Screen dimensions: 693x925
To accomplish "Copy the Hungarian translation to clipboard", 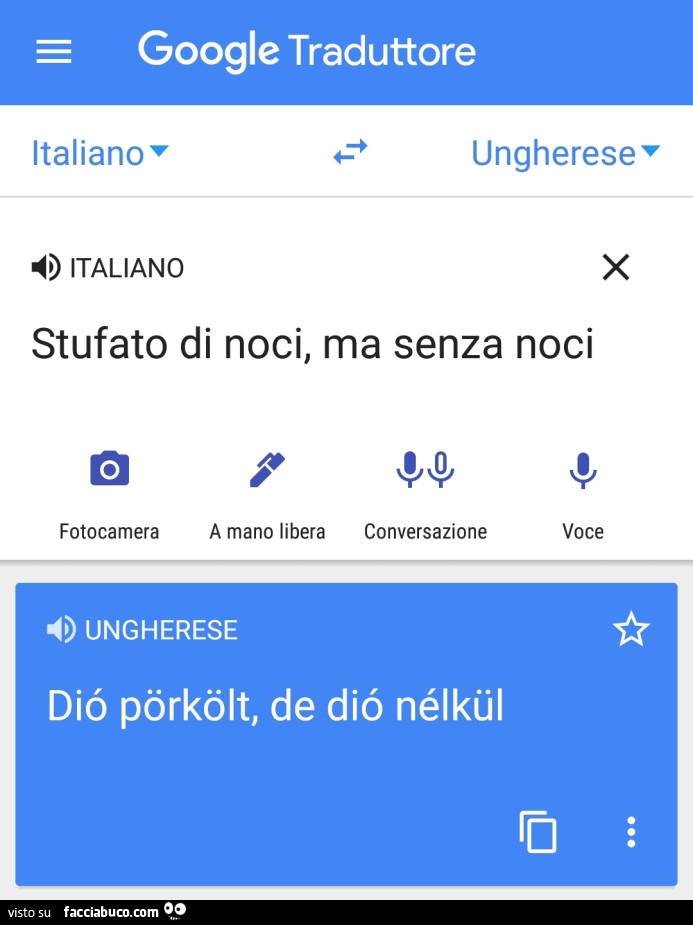I will point(538,832).
